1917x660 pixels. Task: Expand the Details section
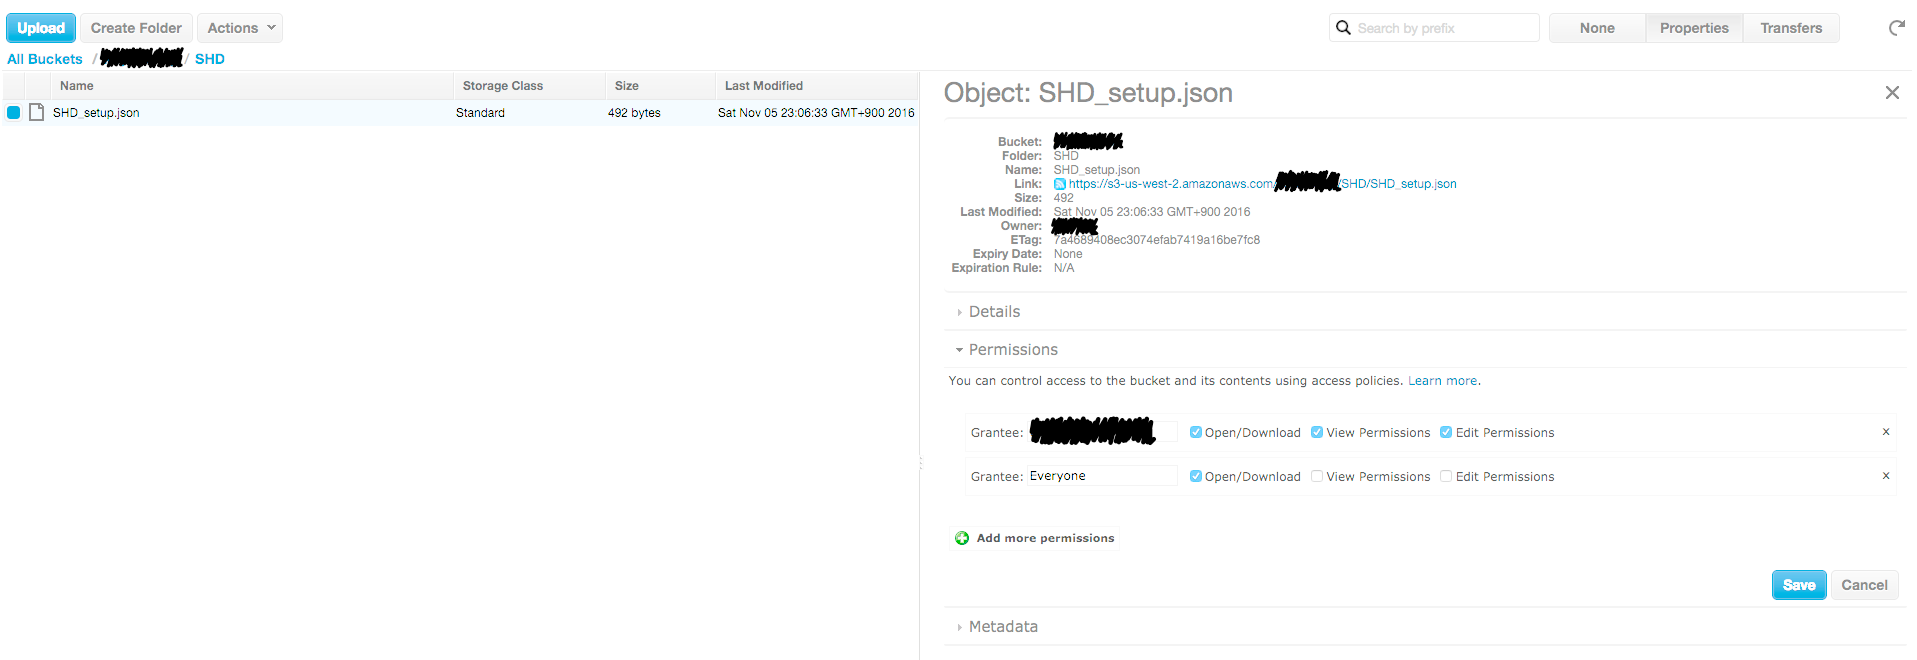[994, 312]
